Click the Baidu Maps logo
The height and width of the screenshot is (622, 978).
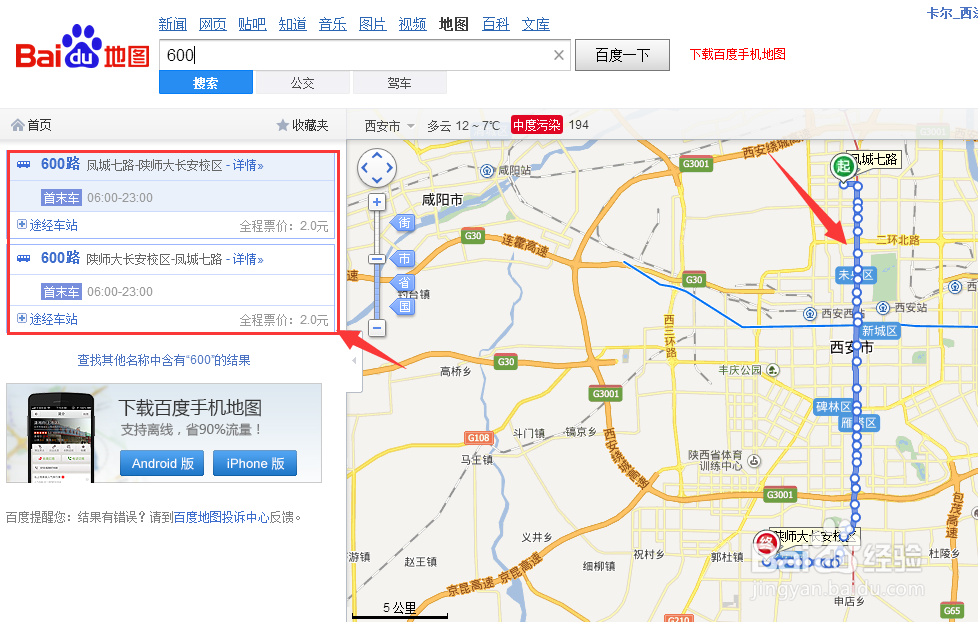coord(82,47)
